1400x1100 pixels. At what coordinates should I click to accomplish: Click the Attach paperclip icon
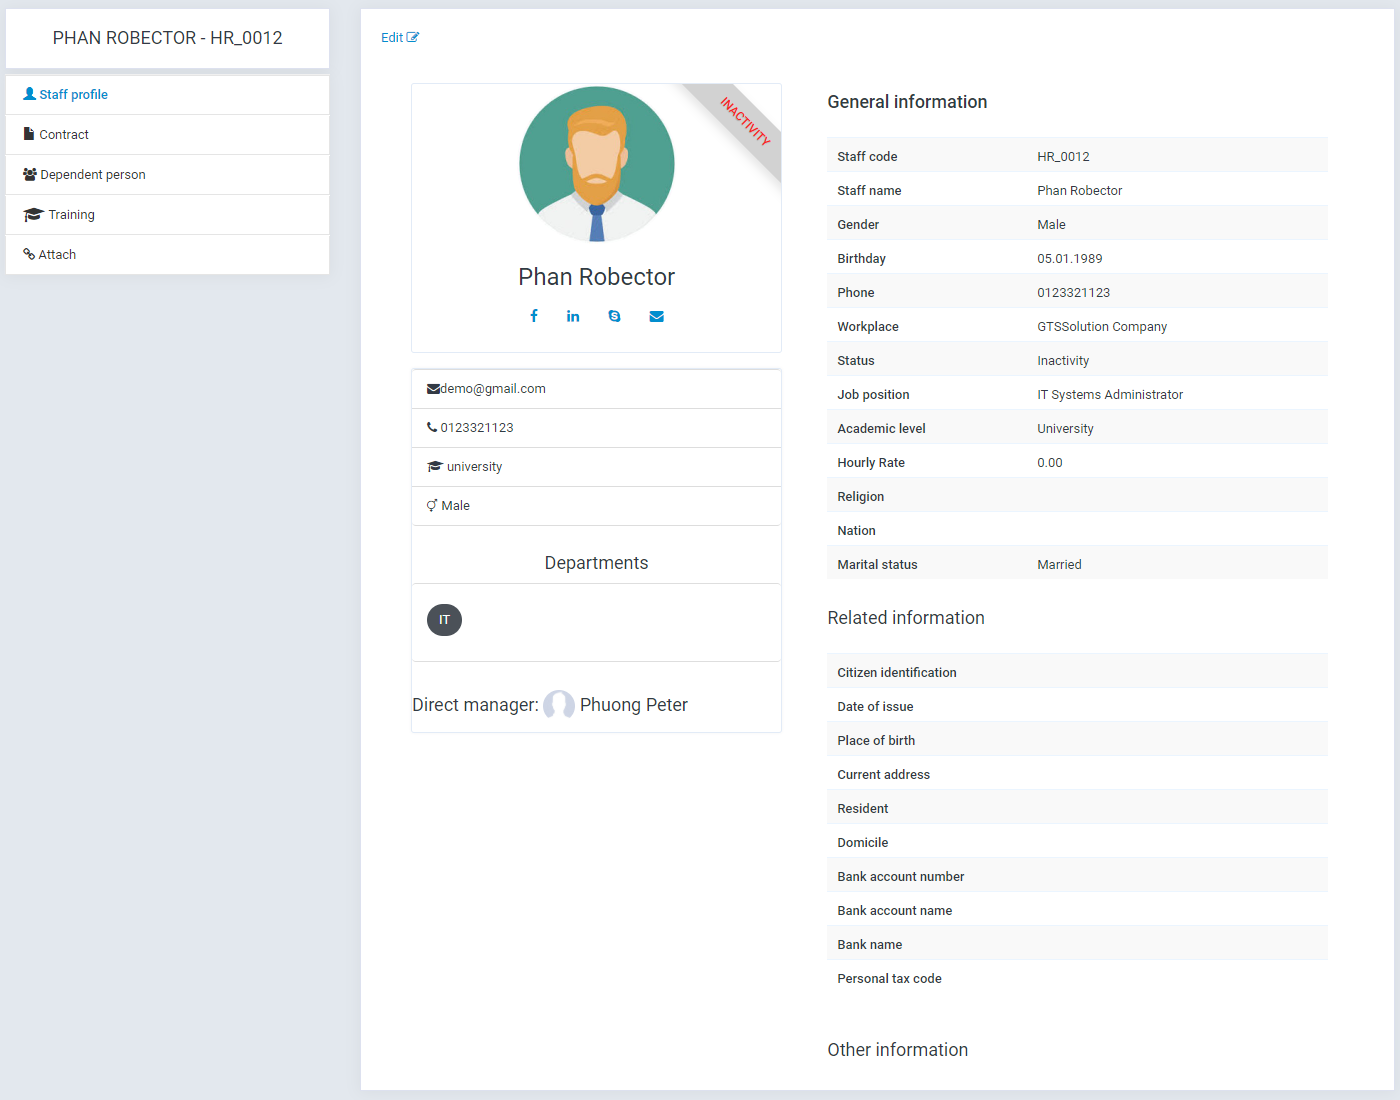point(29,254)
